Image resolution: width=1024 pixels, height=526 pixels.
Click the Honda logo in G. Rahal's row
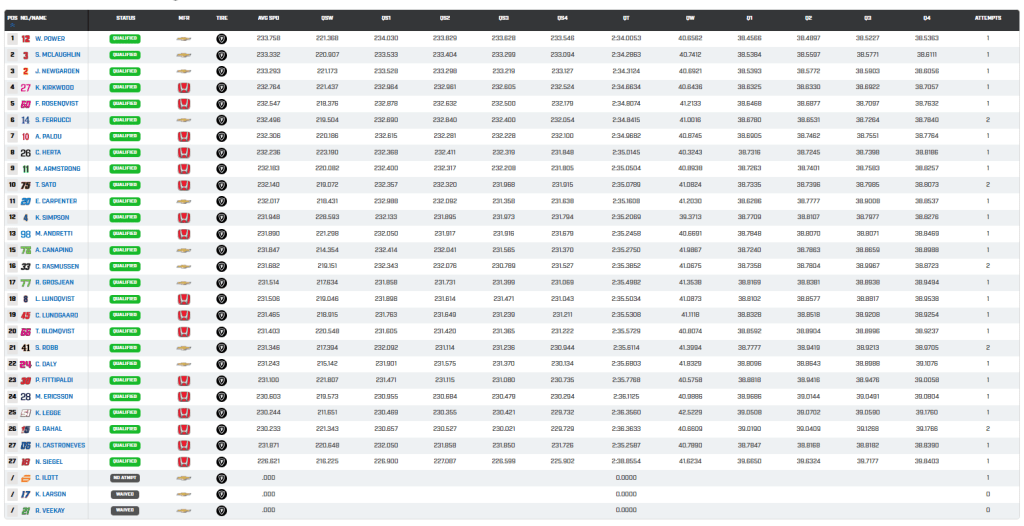[184, 429]
